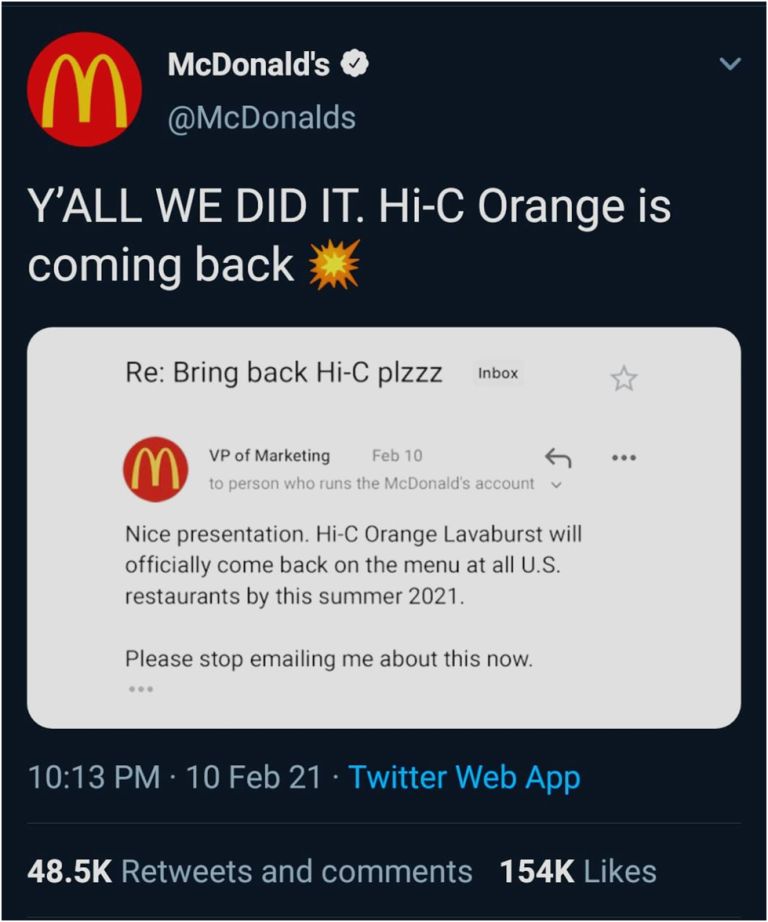Screen dimensions: 768x922
Task: Open the email's three-dot more menu
Action: [624, 458]
